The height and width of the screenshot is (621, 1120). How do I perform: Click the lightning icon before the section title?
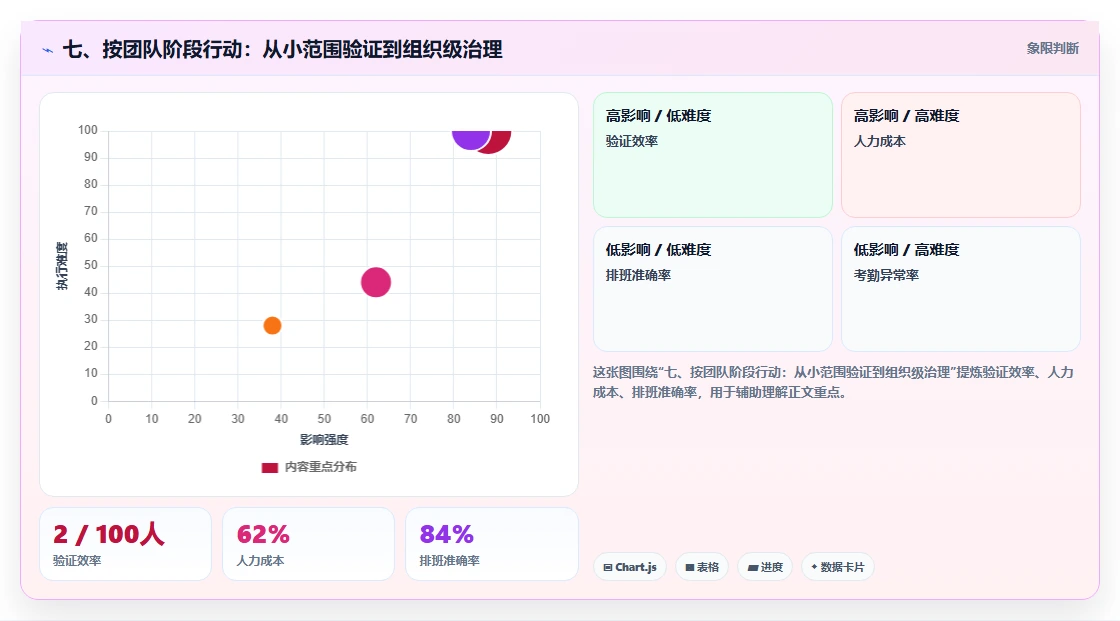coord(48,50)
